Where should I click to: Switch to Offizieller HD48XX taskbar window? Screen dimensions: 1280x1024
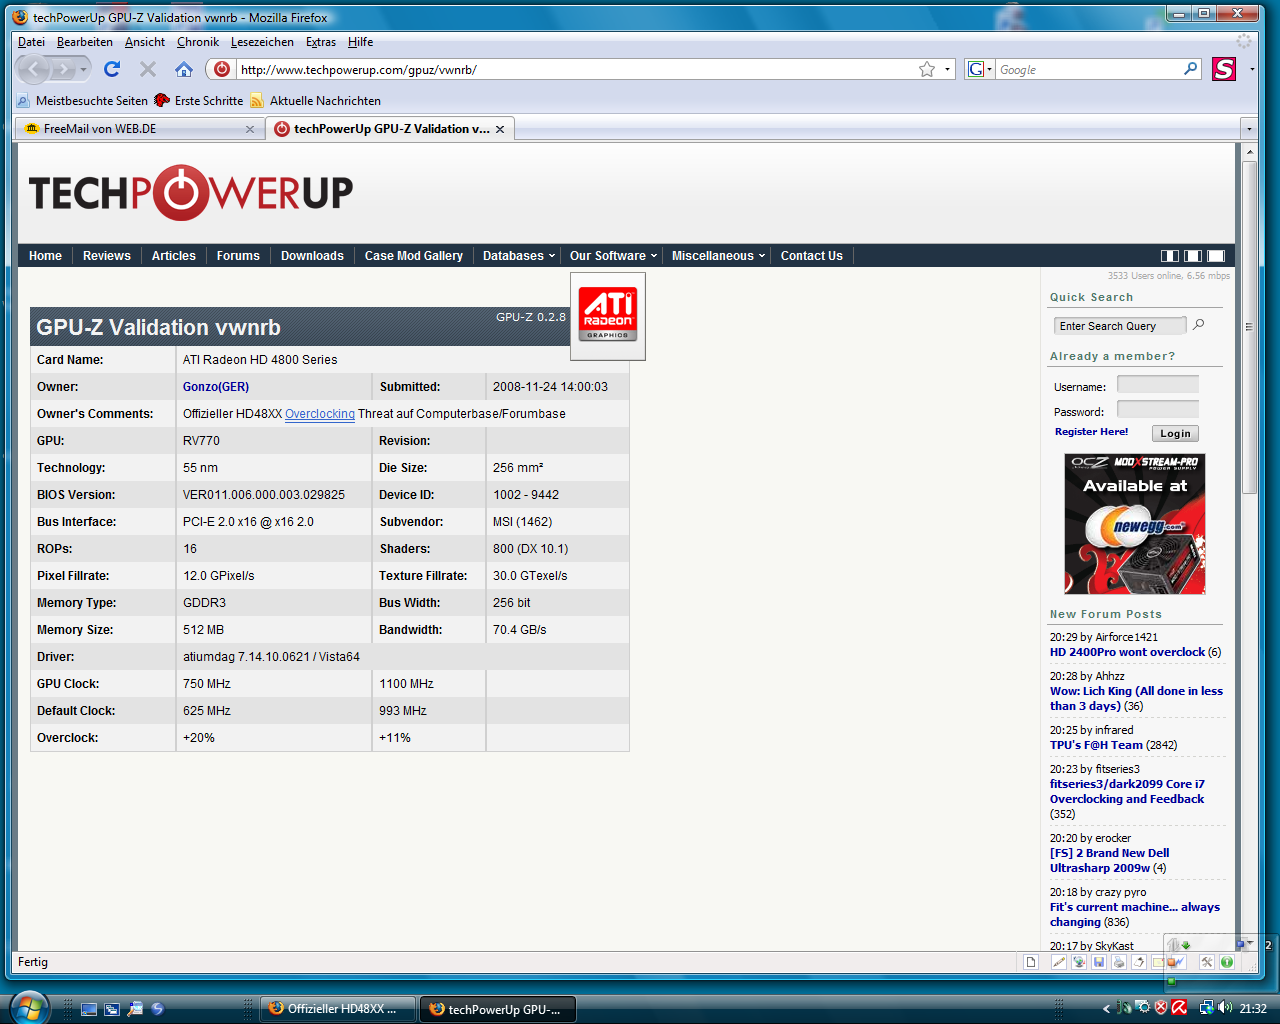pos(338,1009)
